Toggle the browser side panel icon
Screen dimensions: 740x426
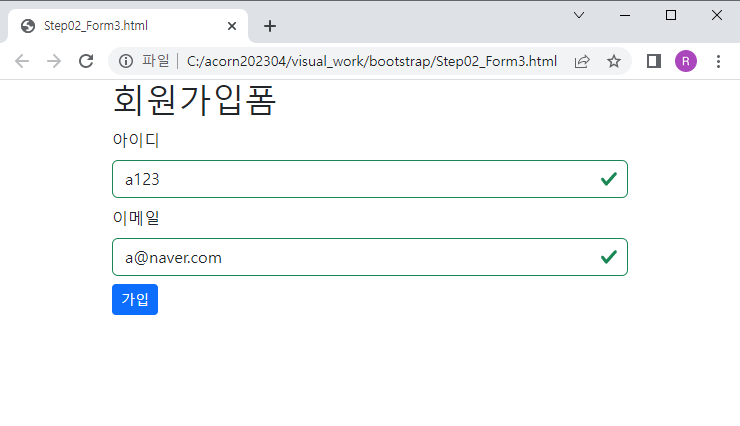(654, 61)
